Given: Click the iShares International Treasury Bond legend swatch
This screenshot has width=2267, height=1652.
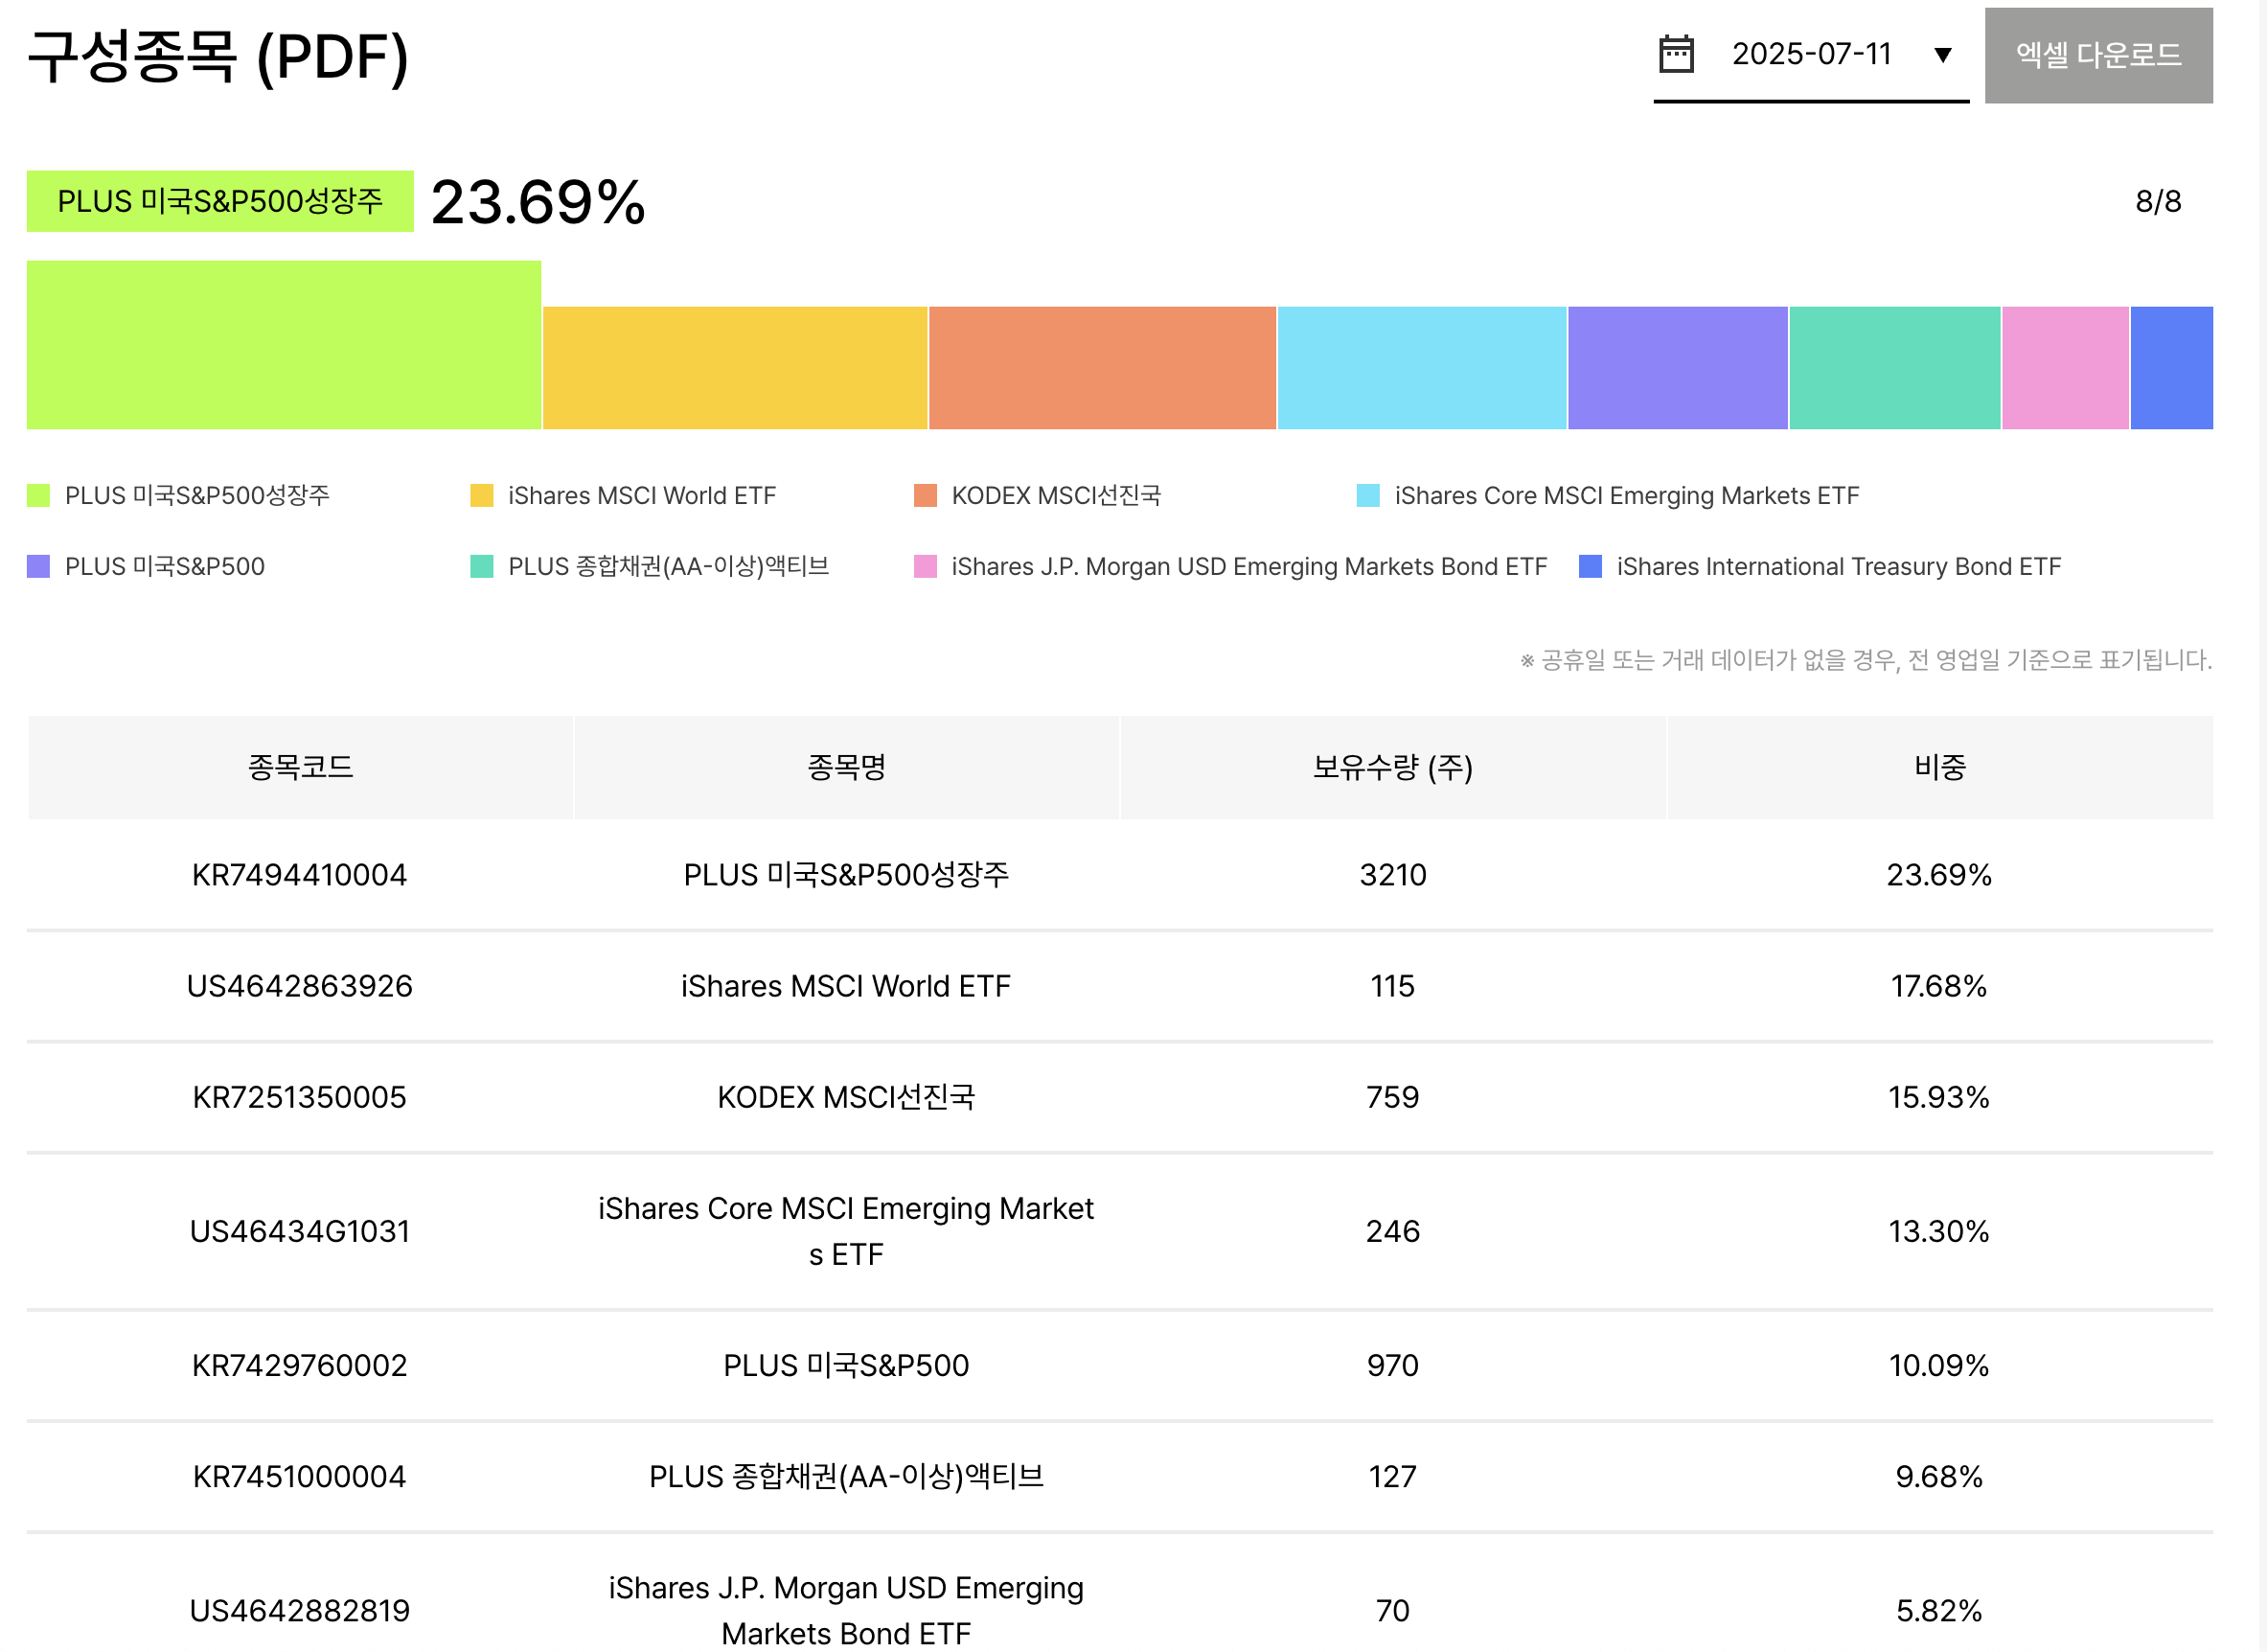Looking at the screenshot, I should tap(1590, 567).
